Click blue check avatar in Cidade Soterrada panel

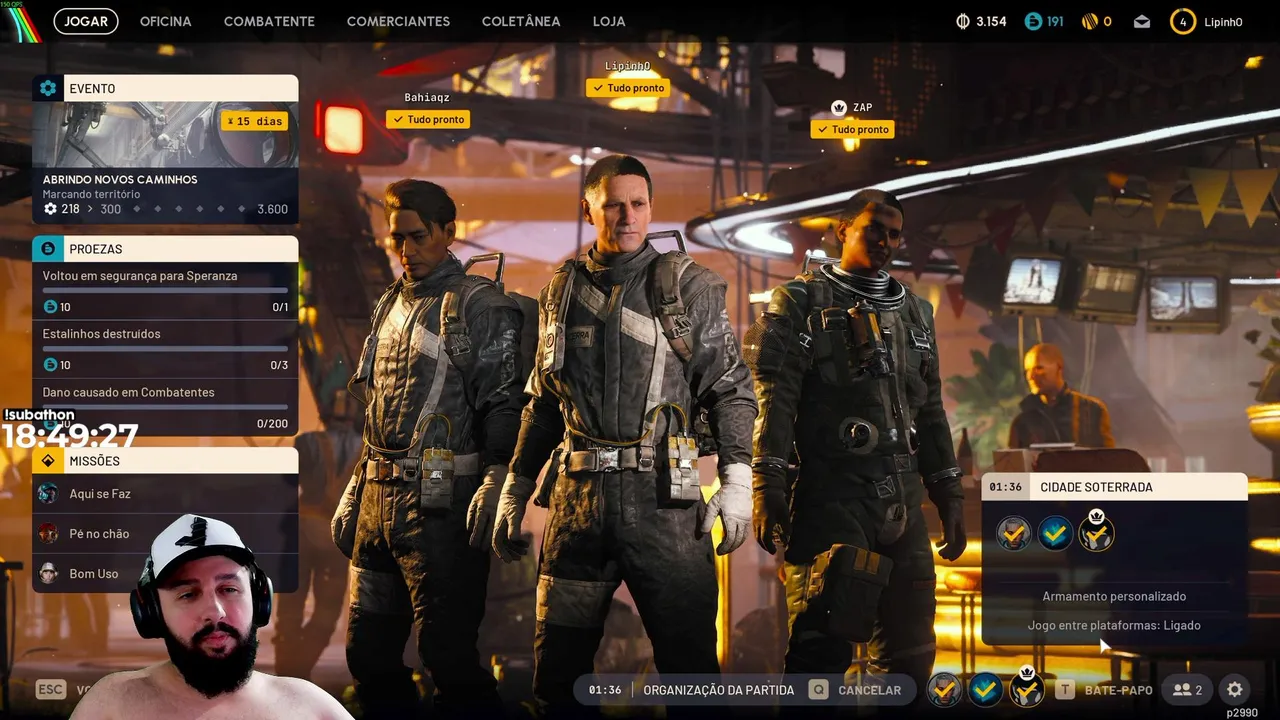1055,534
